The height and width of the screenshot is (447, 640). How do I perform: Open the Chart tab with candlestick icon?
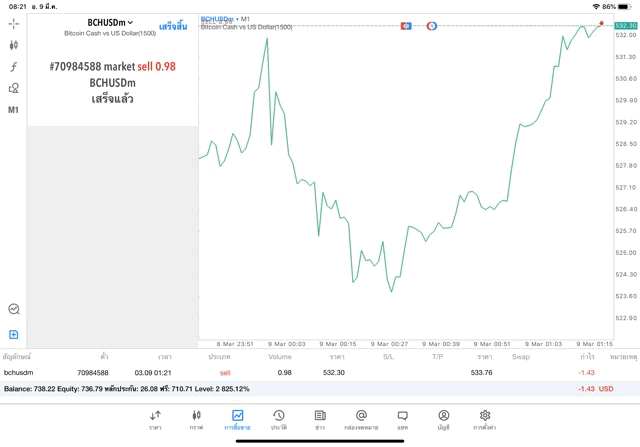pyautogui.click(x=196, y=420)
